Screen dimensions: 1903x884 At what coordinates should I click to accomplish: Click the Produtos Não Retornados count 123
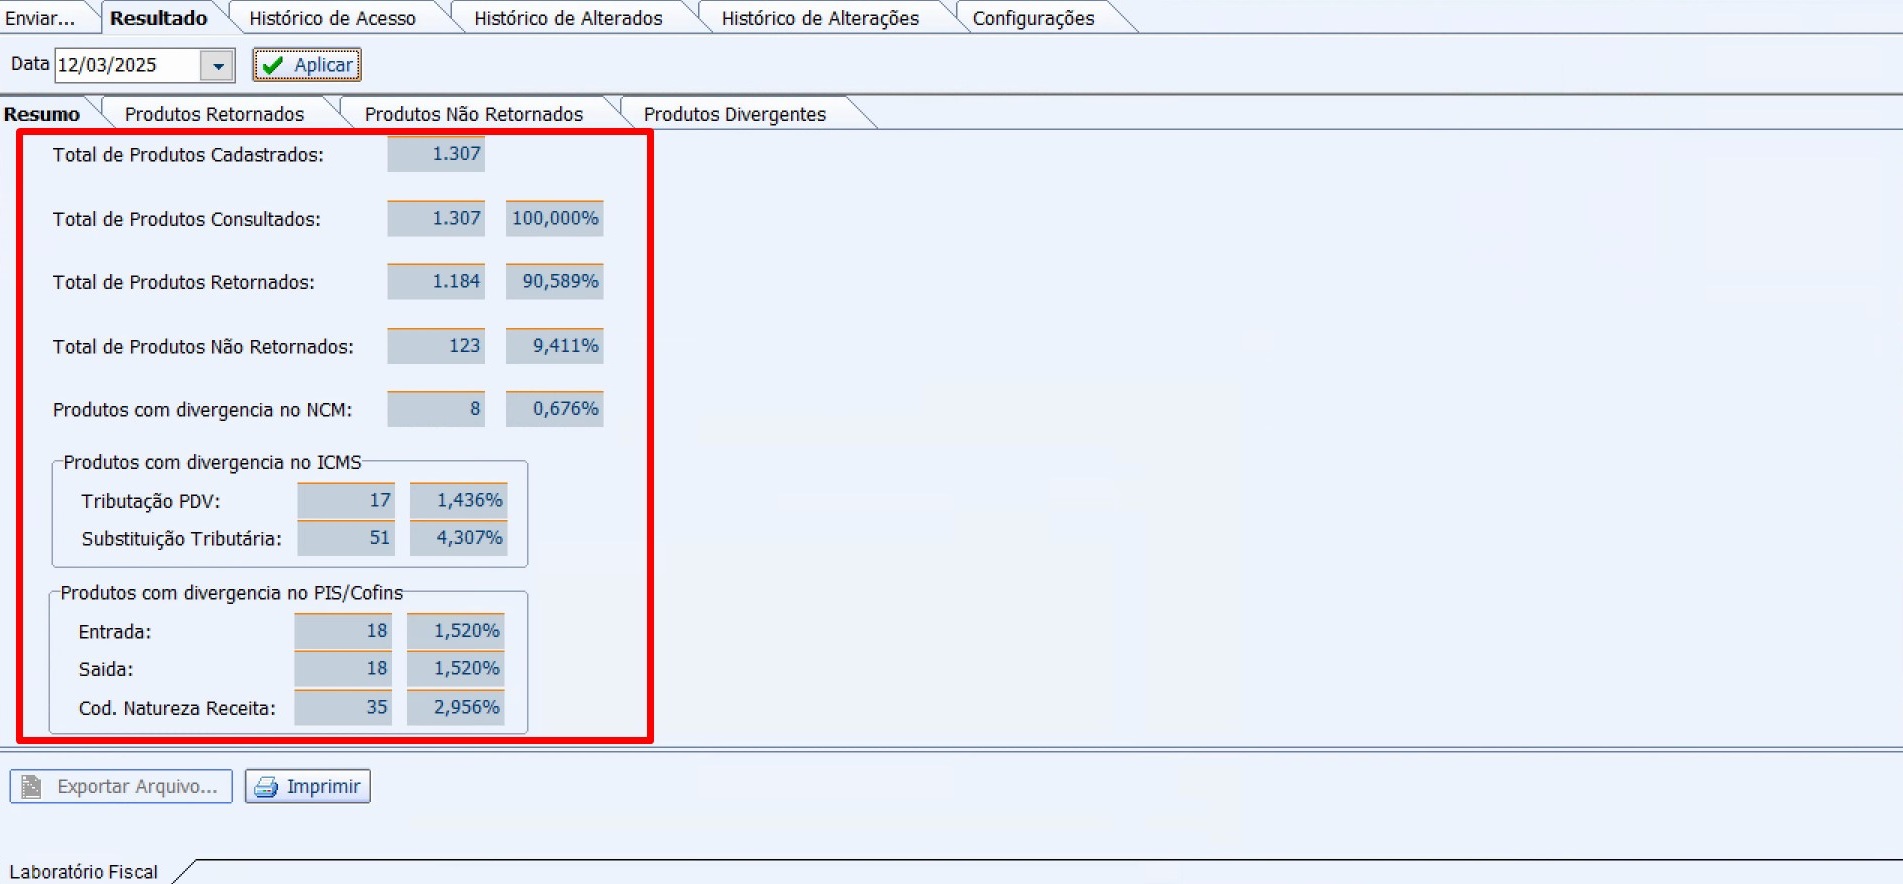pyautogui.click(x=436, y=346)
